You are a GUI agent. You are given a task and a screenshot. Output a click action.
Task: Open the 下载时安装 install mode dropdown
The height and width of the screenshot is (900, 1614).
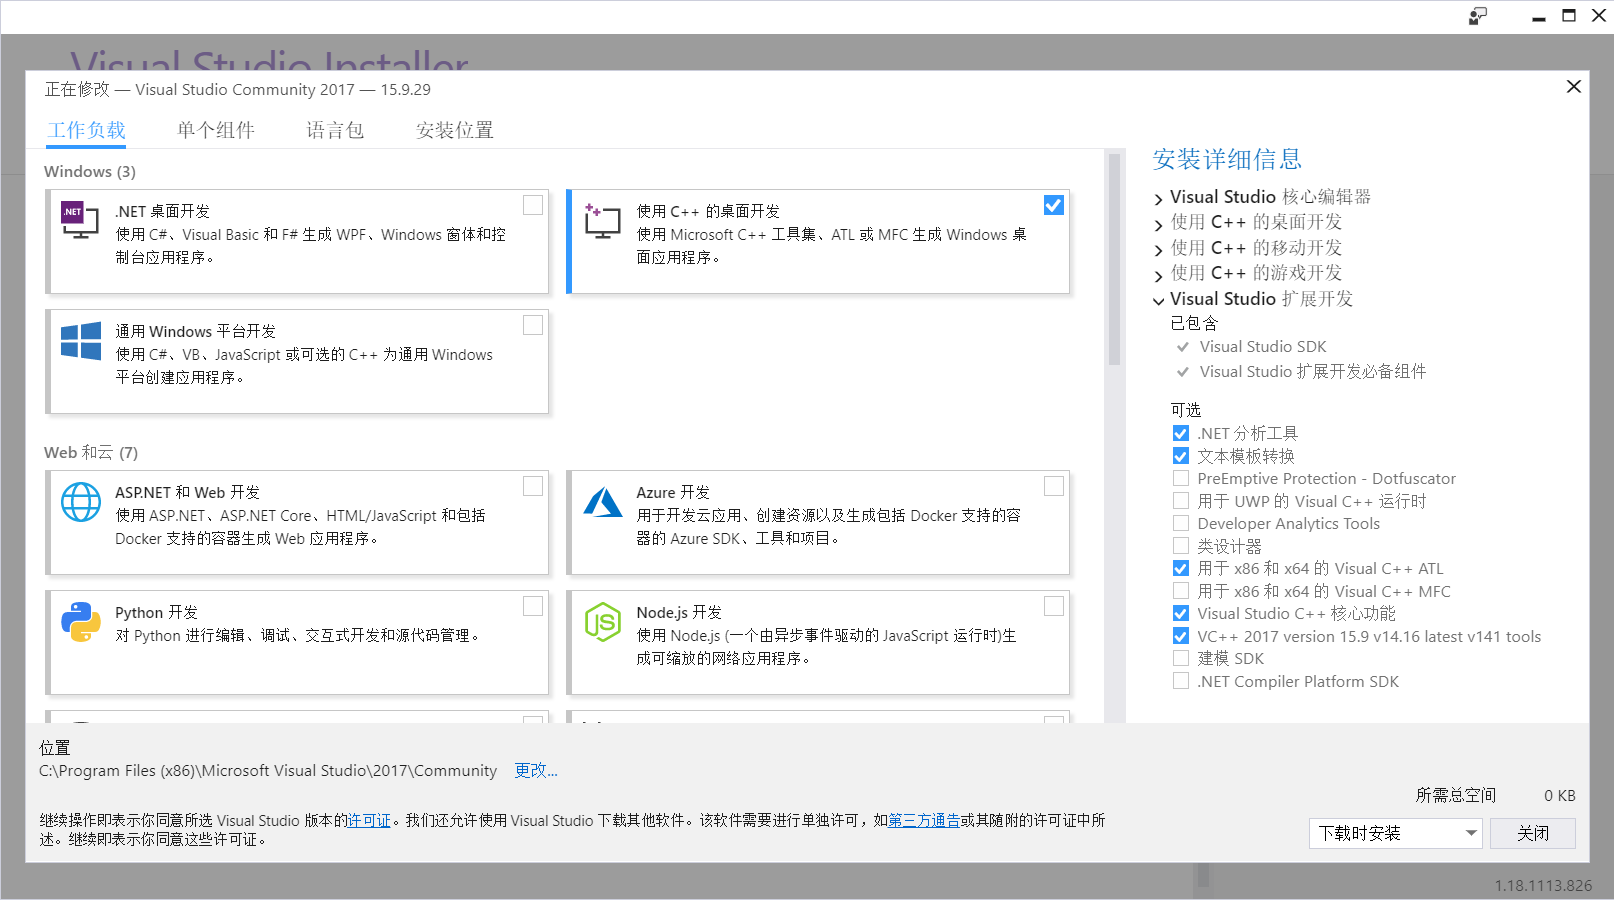(1395, 833)
